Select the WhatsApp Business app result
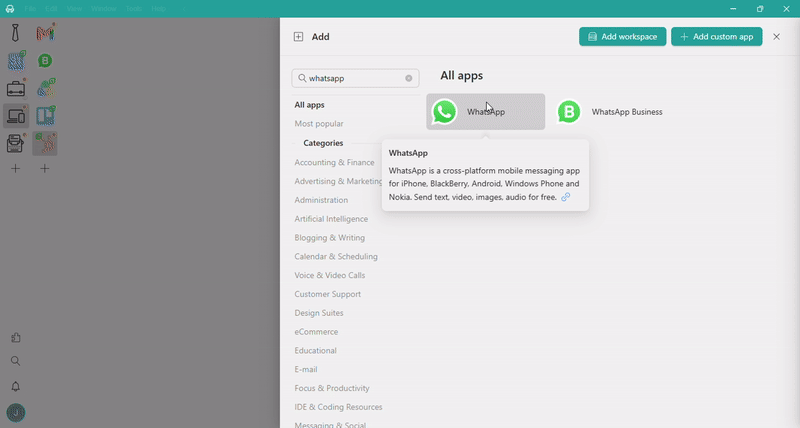 tap(610, 112)
